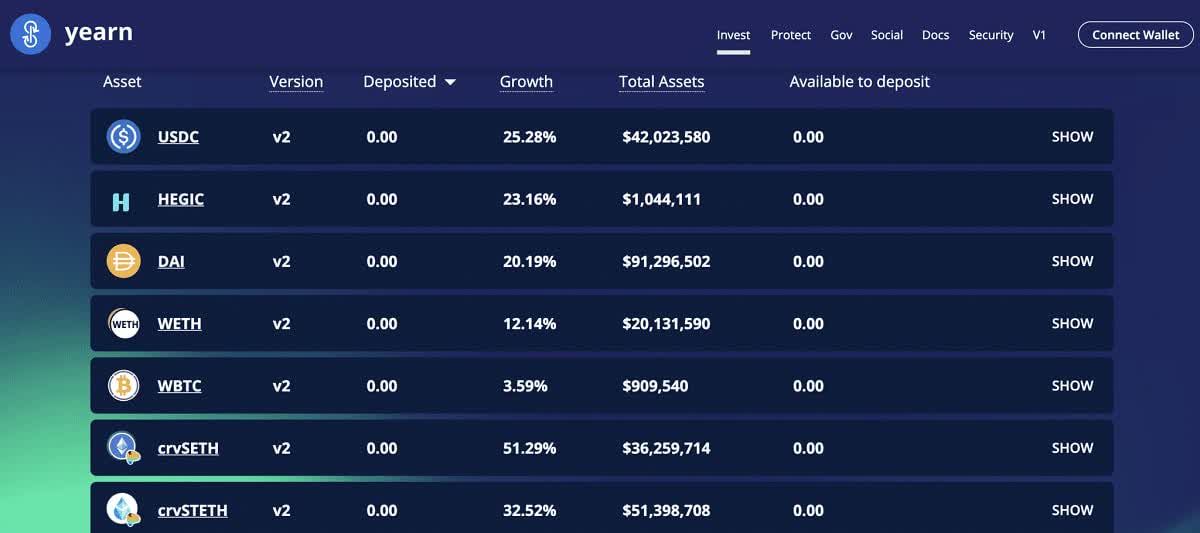Expand the USDC row with SHOW
The image size is (1200, 533).
coord(1072,137)
